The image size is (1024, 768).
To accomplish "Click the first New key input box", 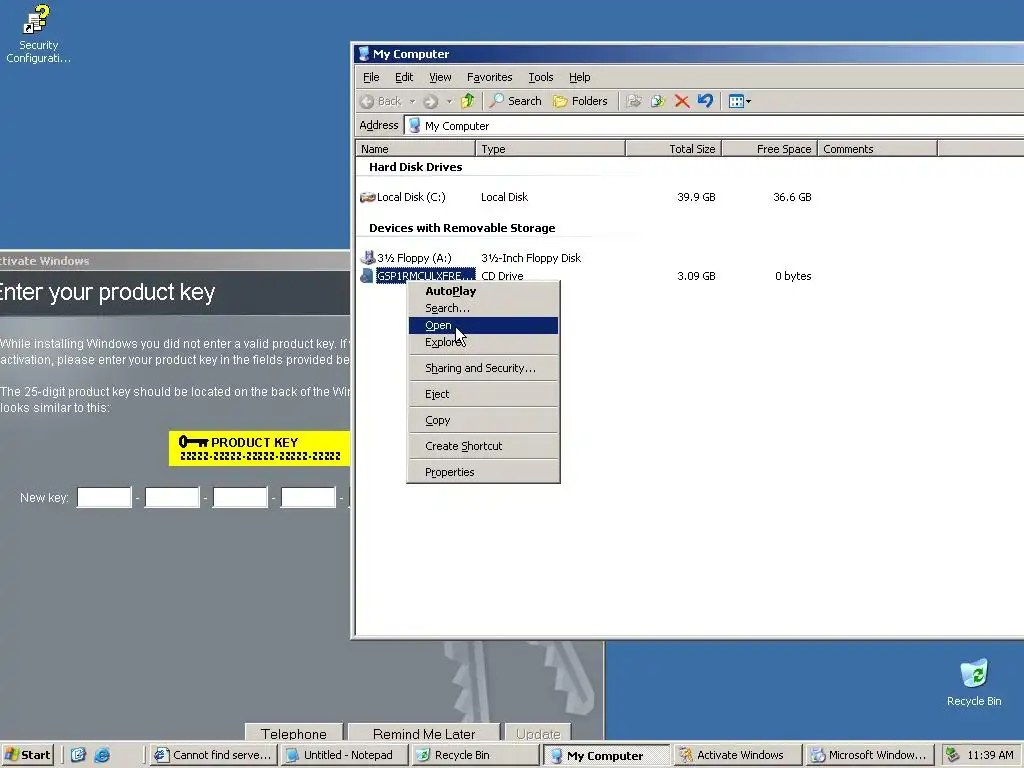I will (x=104, y=498).
